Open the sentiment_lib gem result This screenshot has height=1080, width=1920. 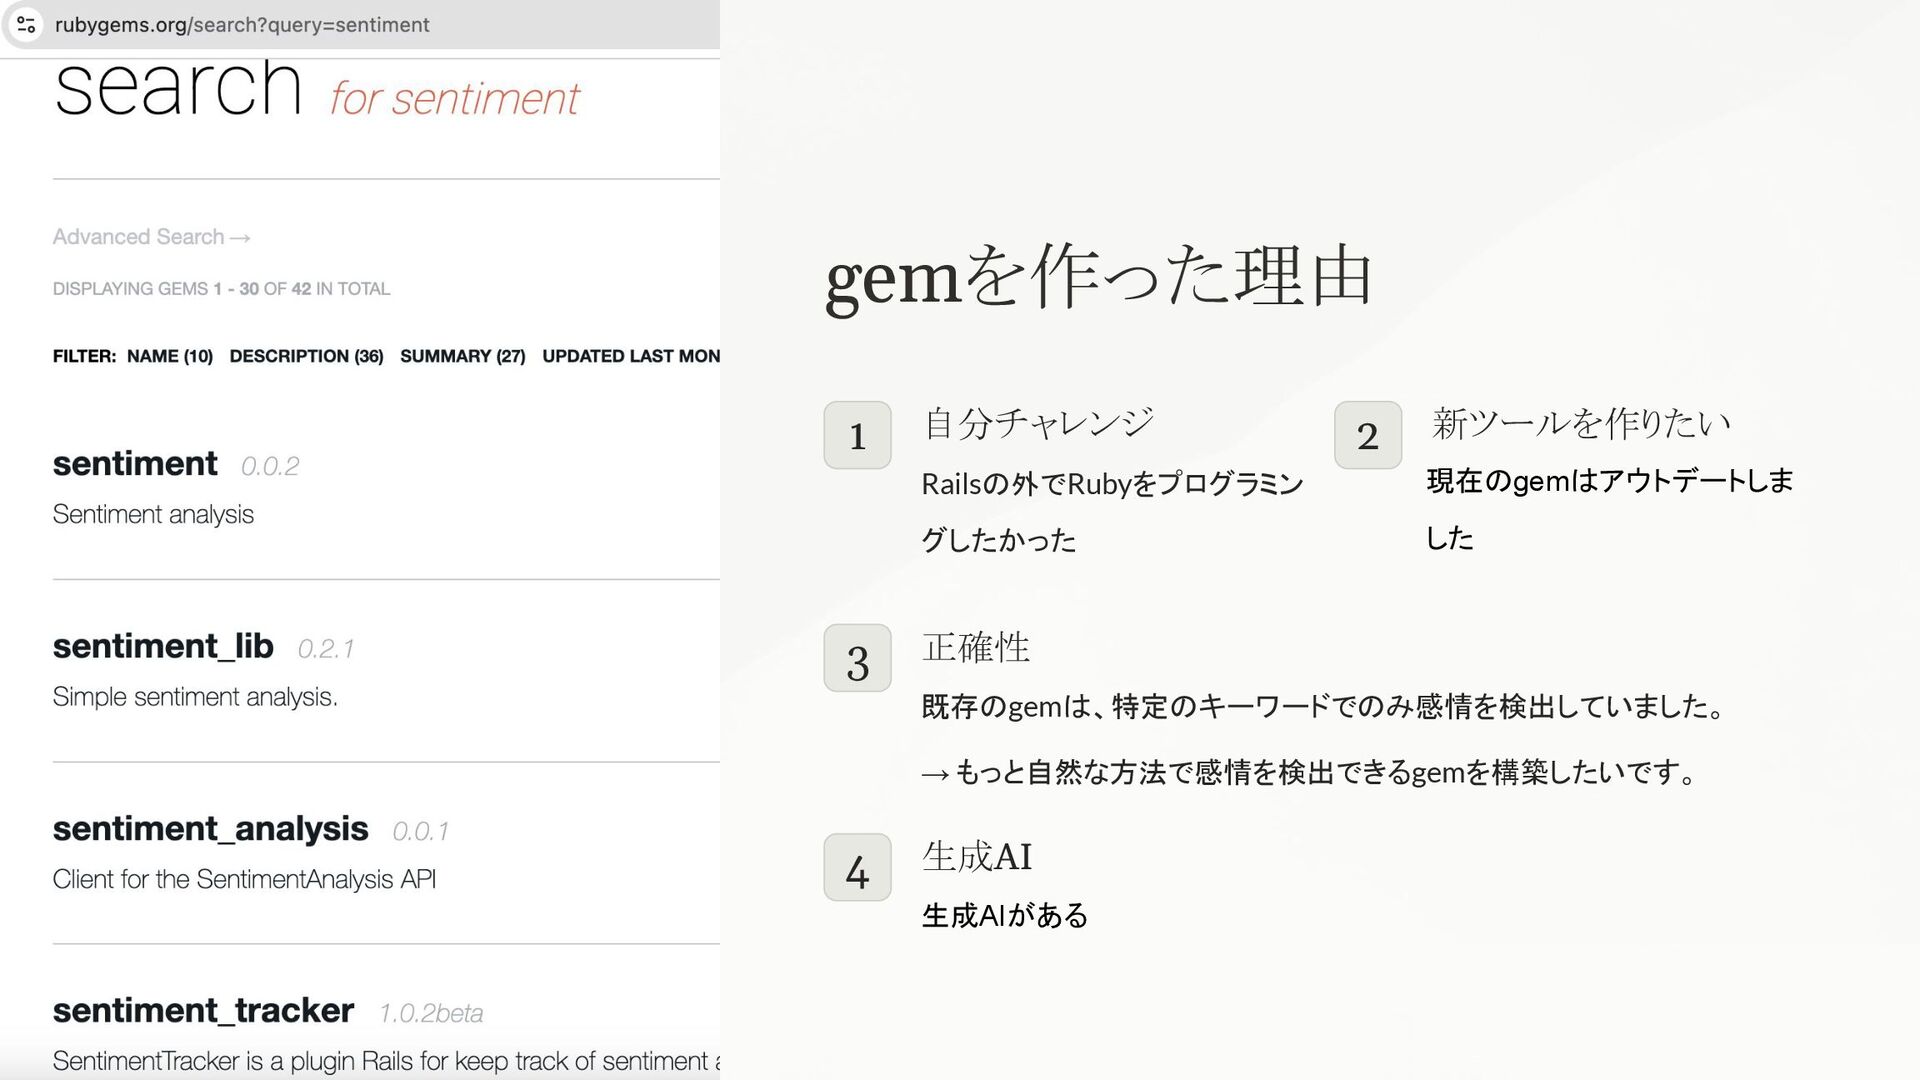[x=163, y=646]
